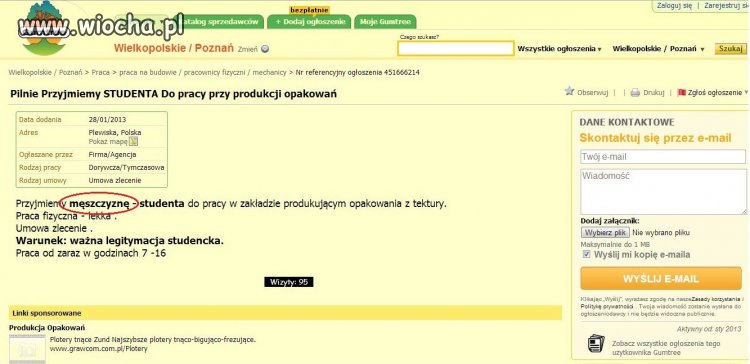Click the Politykę prywatności link

pos(606,306)
